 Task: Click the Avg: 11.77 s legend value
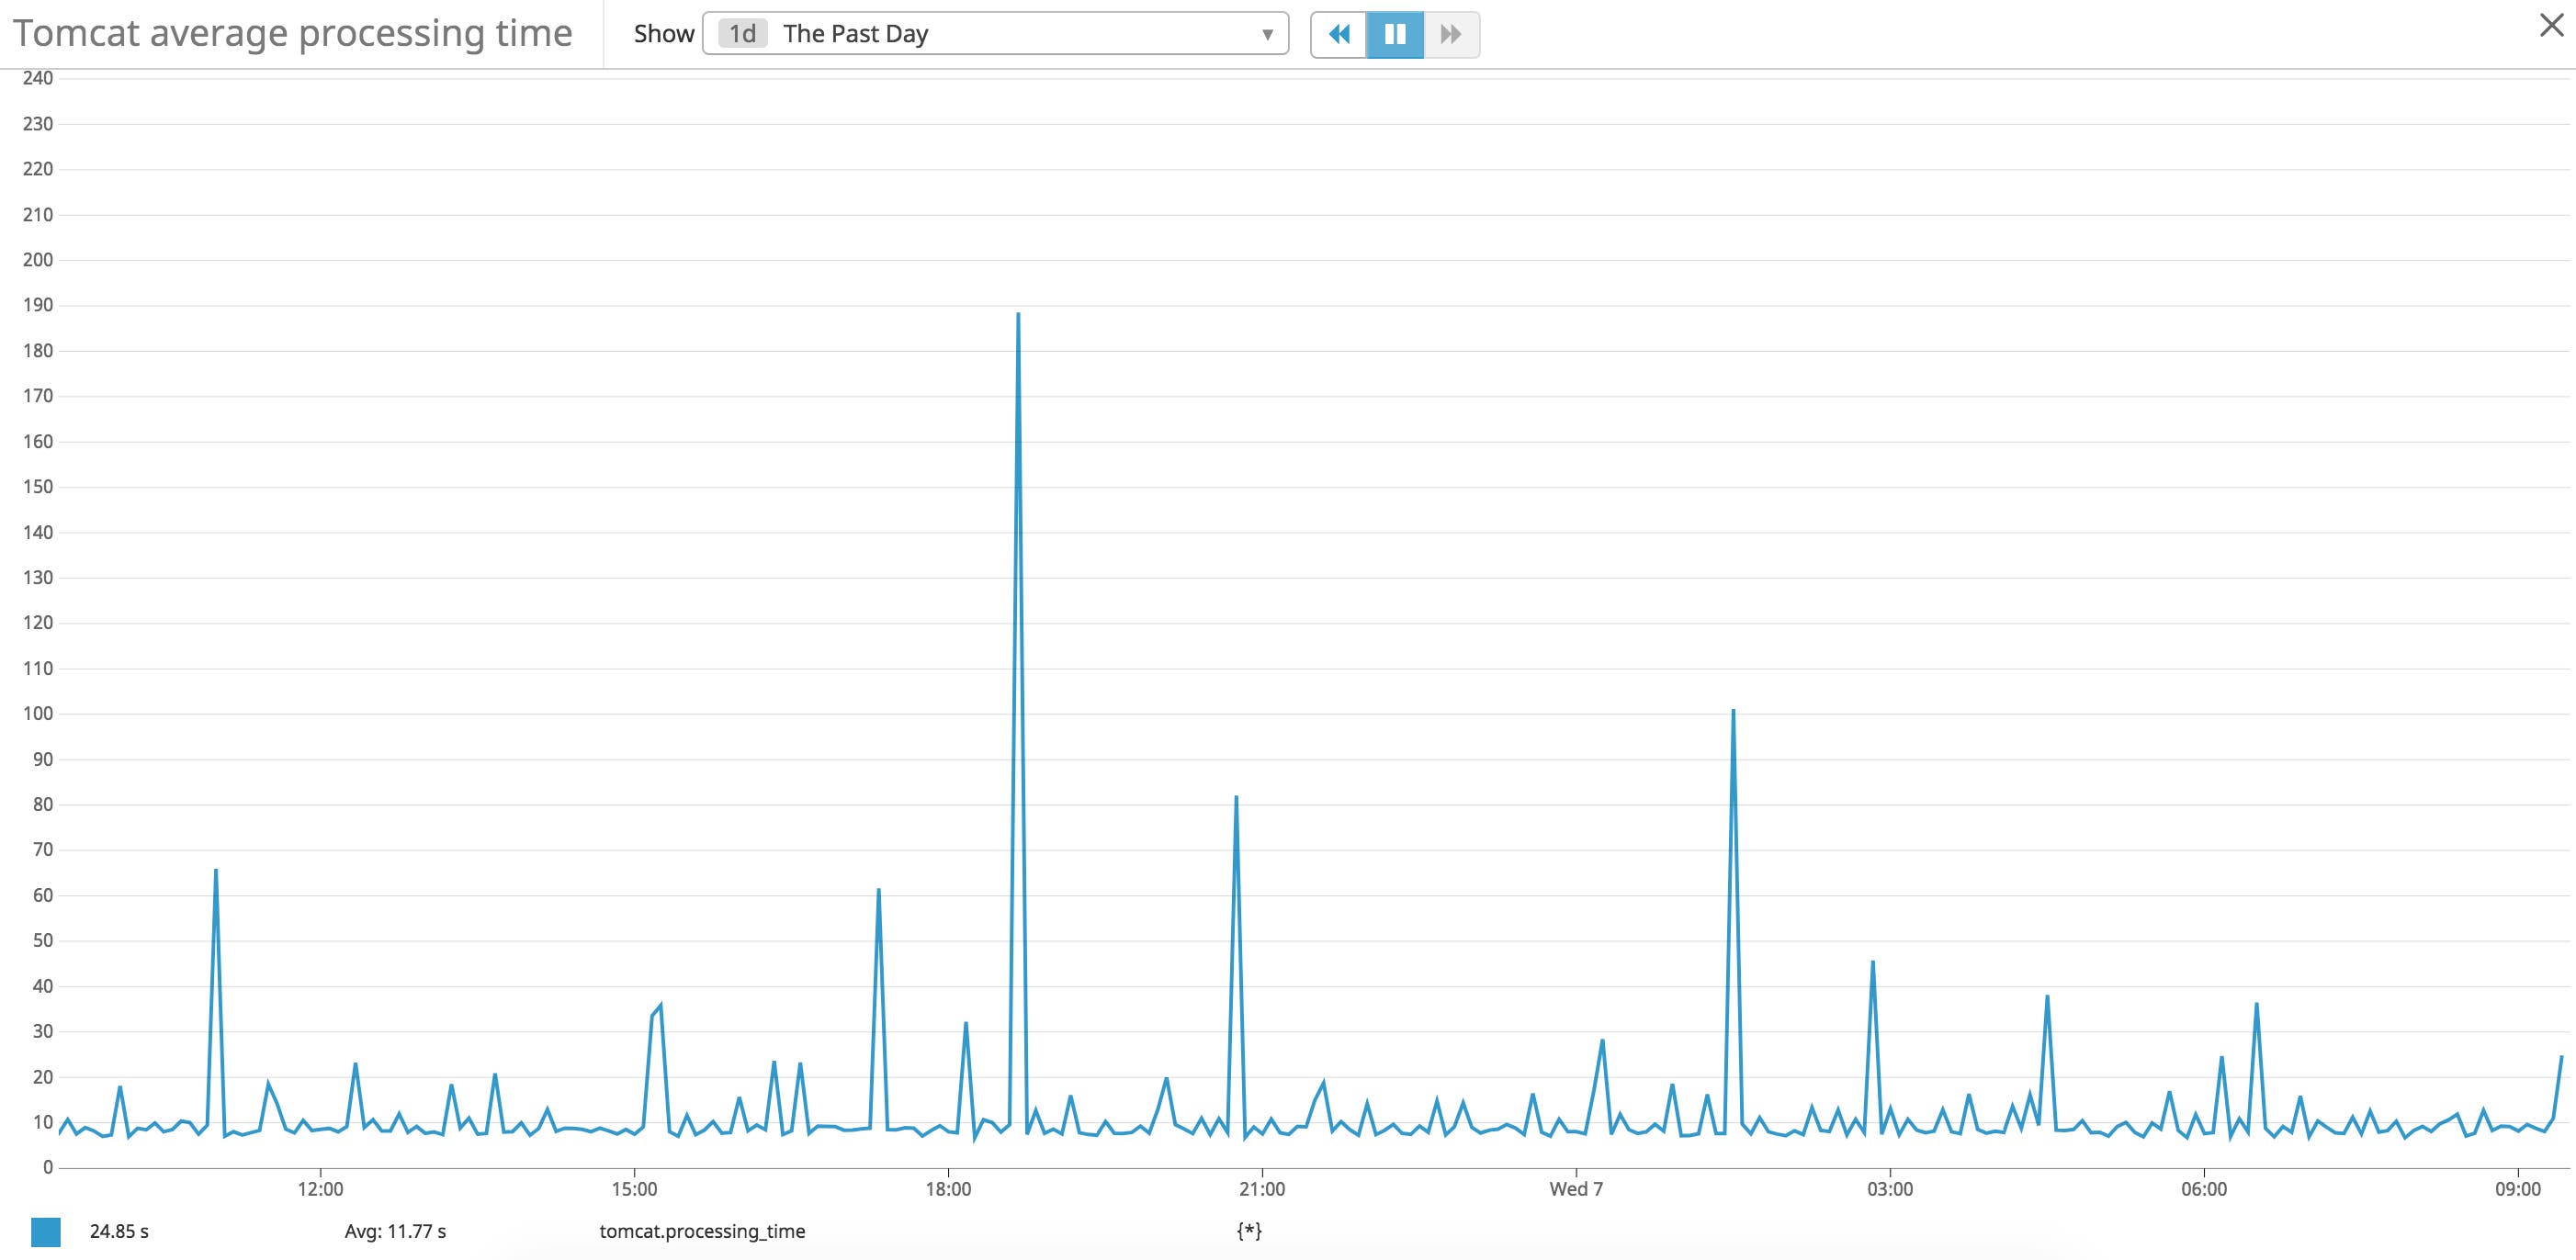tap(396, 1232)
